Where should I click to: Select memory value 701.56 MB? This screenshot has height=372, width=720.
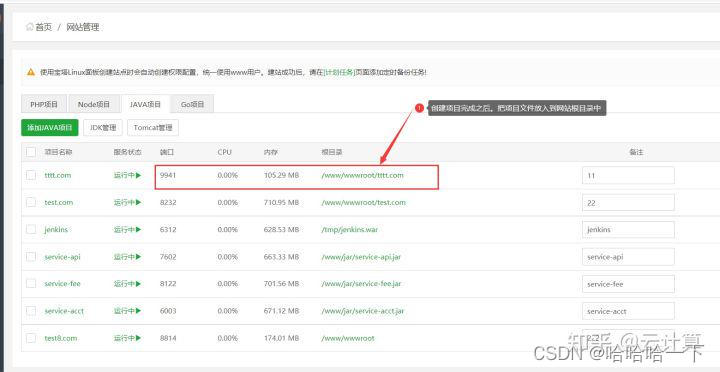tap(281, 284)
